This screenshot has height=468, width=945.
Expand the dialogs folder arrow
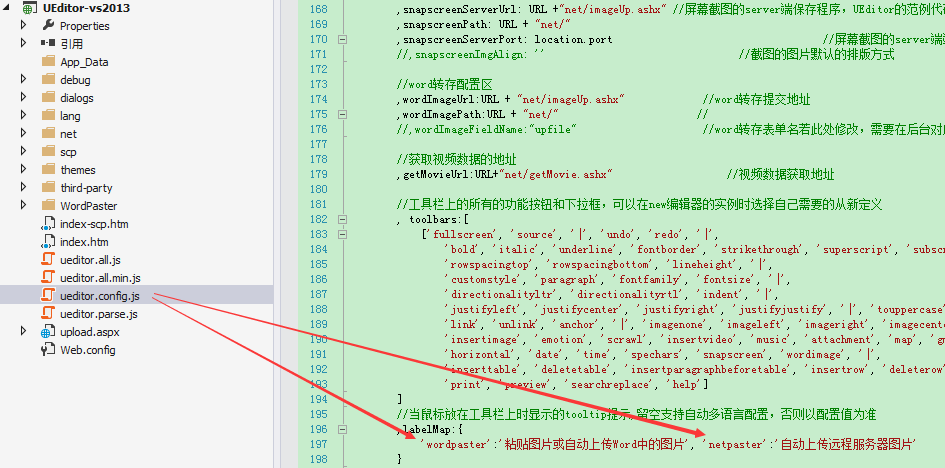(x=24, y=97)
